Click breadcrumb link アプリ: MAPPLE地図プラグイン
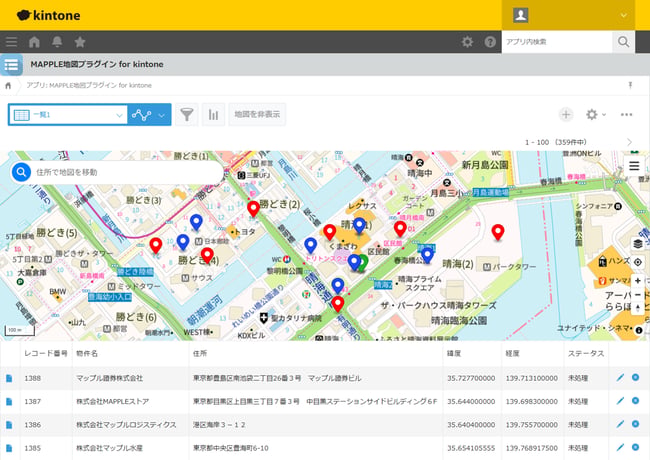The height and width of the screenshot is (460, 650). pos(89,85)
